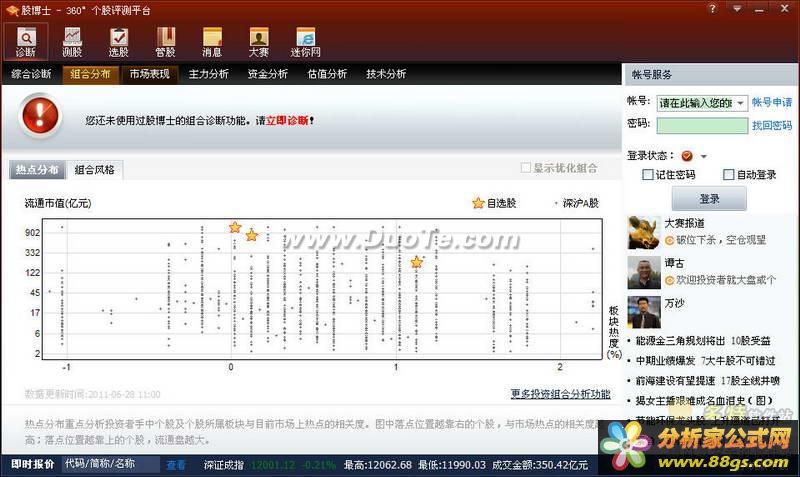Open the 找回密码 link
The height and width of the screenshot is (477, 800).
[x=772, y=125]
